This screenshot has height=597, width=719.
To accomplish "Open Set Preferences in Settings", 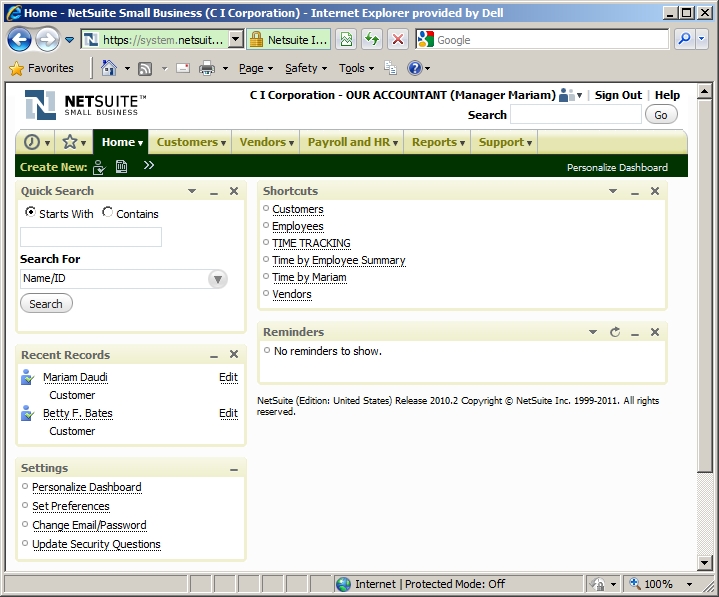I will click(x=71, y=506).
